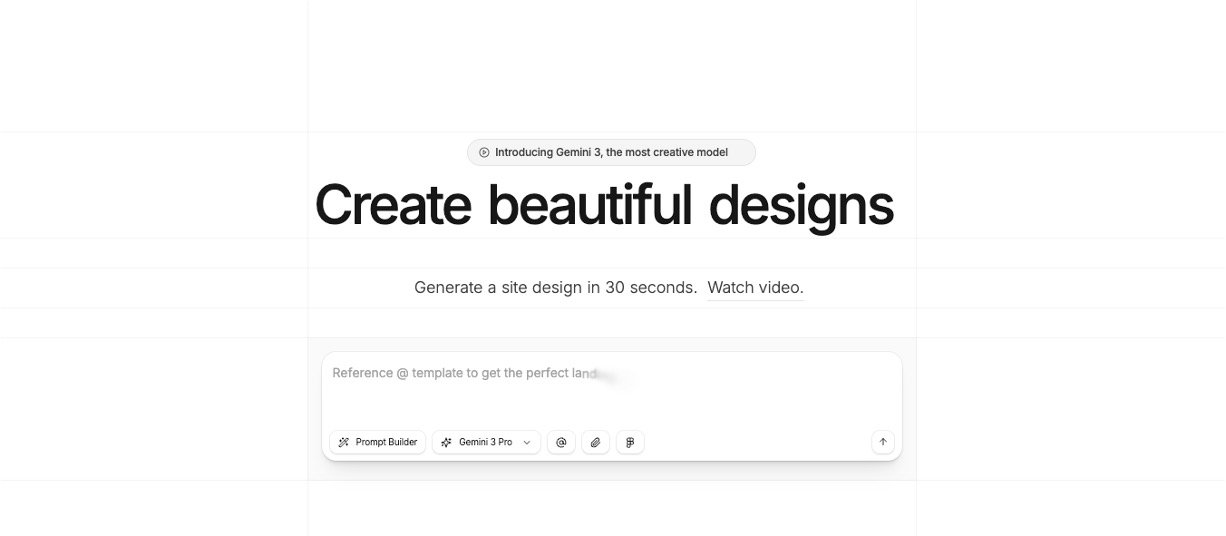The width and height of the screenshot is (1226, 536).
Task: Click the Generate a site design text
Action: (499, 288)
